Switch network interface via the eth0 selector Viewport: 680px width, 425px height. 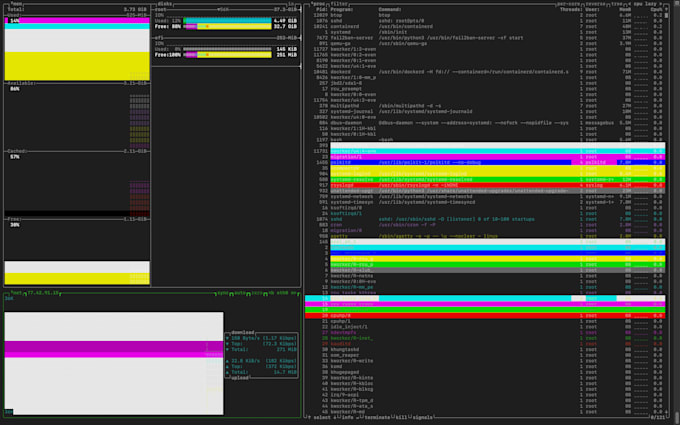[x=283, y=293]
